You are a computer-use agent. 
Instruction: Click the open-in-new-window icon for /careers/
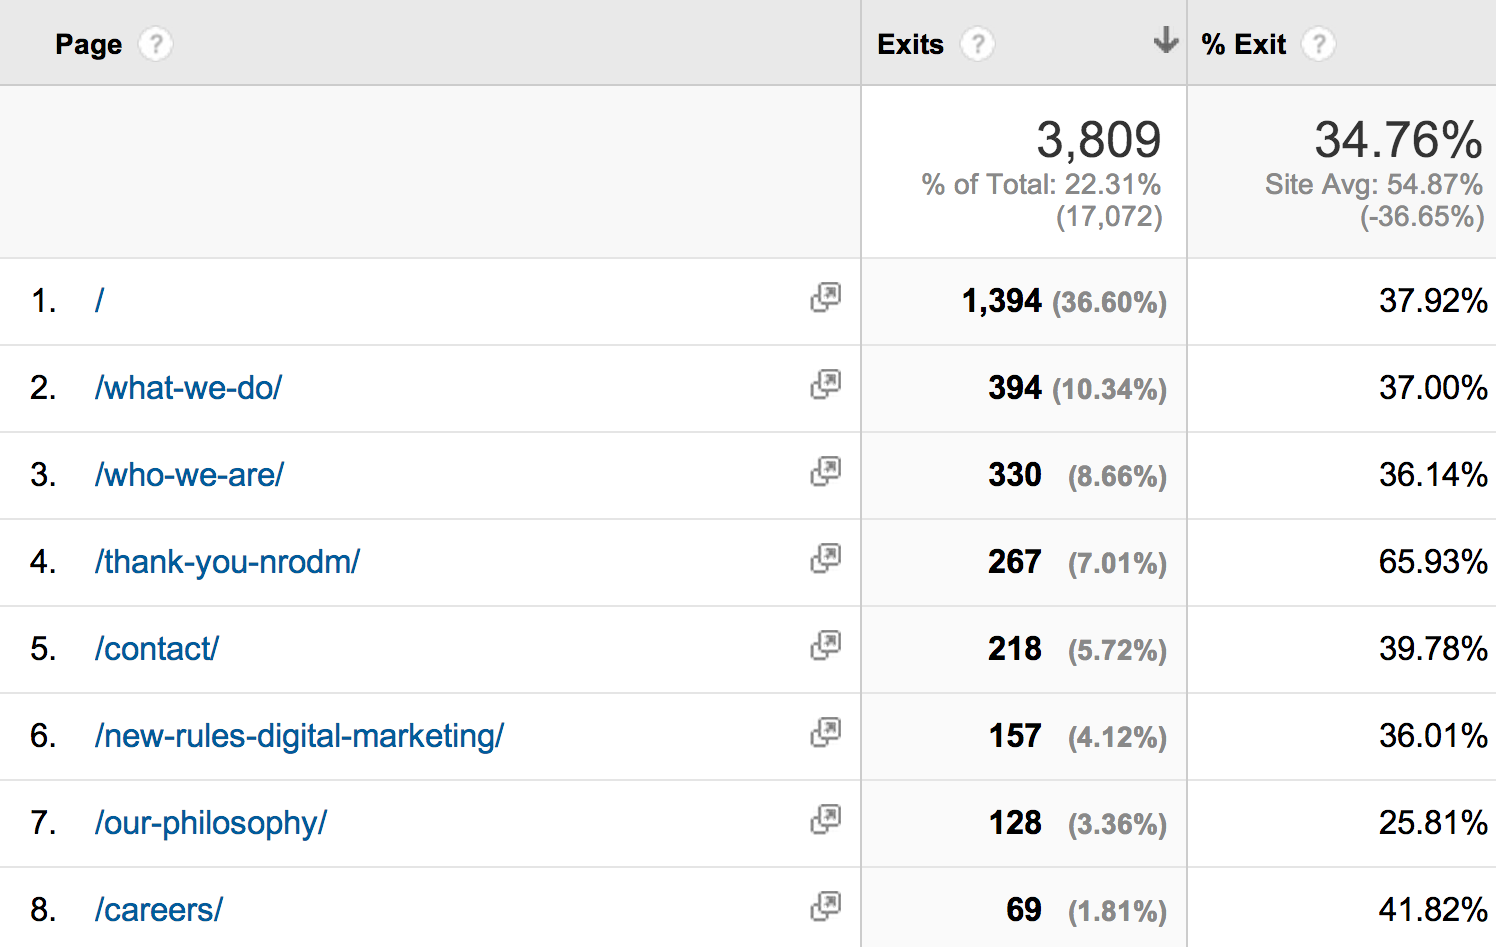click(x=826, y=906)
